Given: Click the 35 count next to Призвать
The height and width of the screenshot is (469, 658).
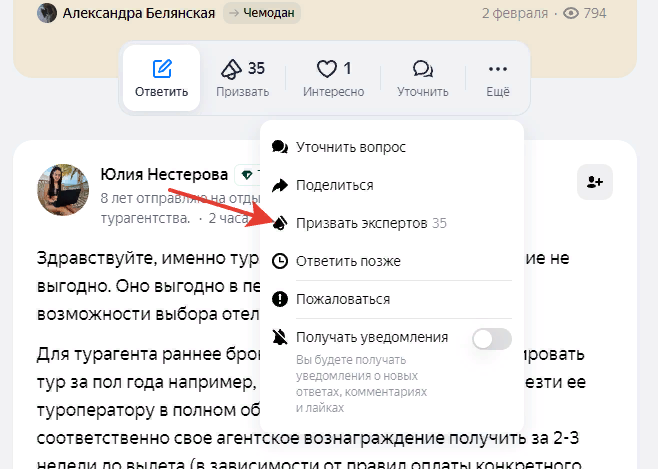Looking at the screenshot, I should pos(256,68).
